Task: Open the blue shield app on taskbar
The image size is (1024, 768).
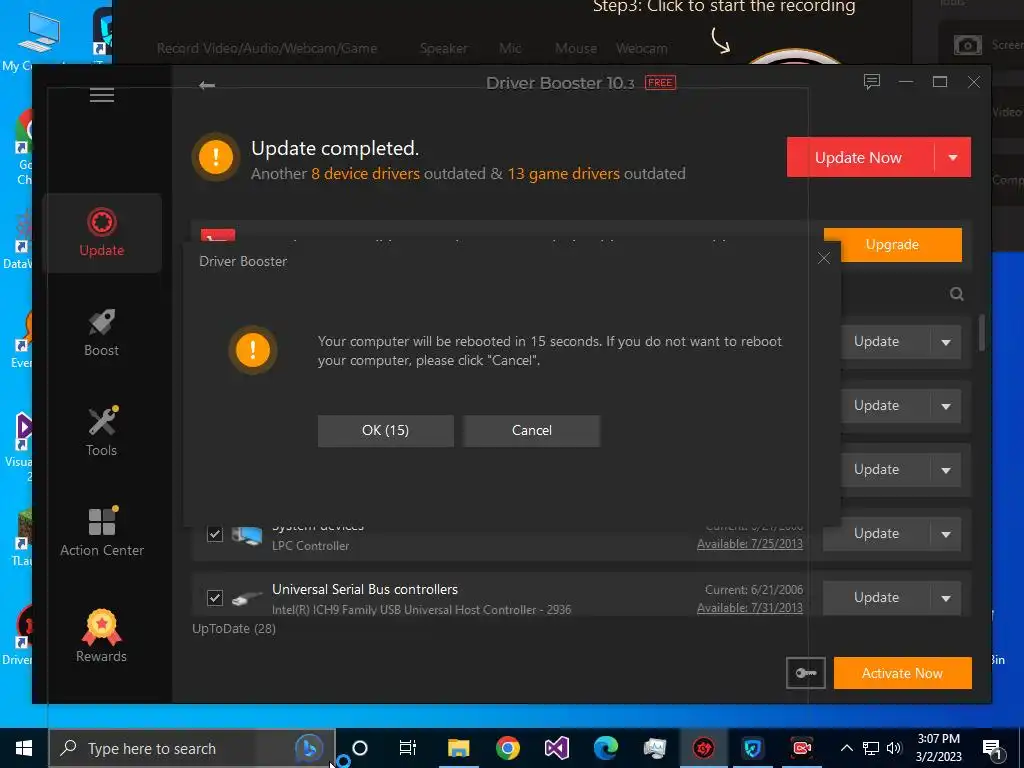Action: point(752,748)
